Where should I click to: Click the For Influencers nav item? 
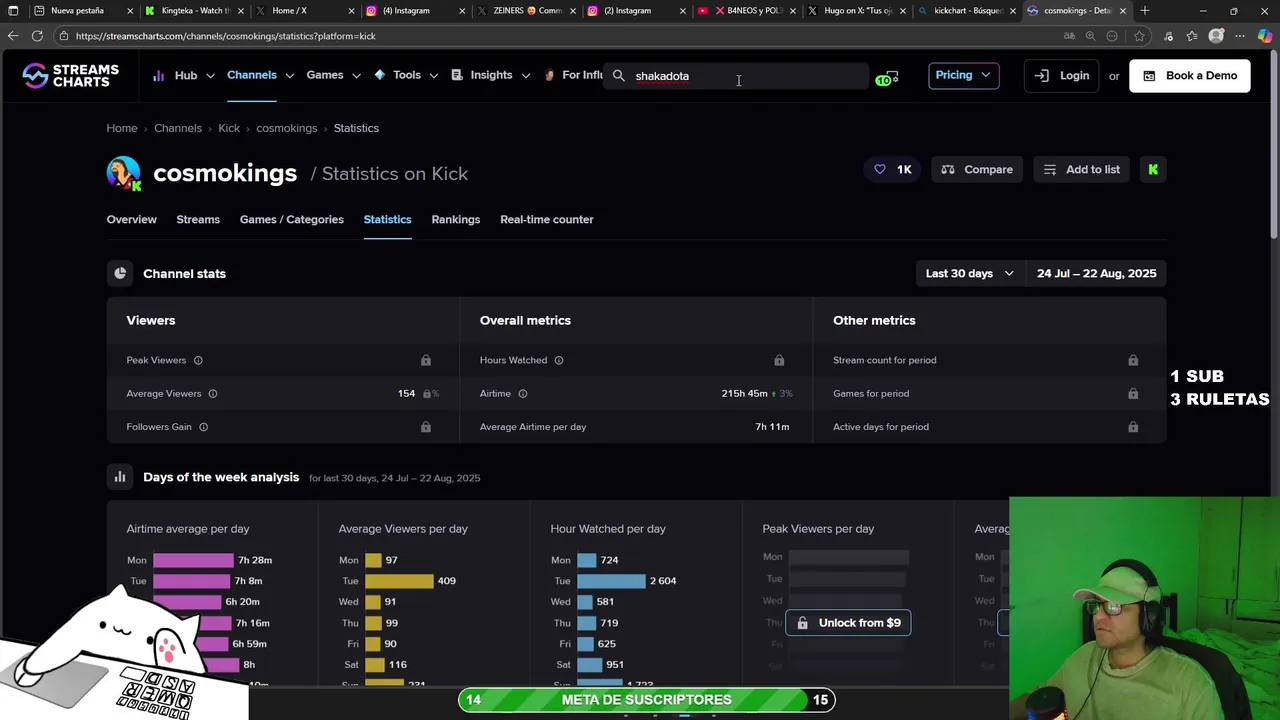pos(574,76)
